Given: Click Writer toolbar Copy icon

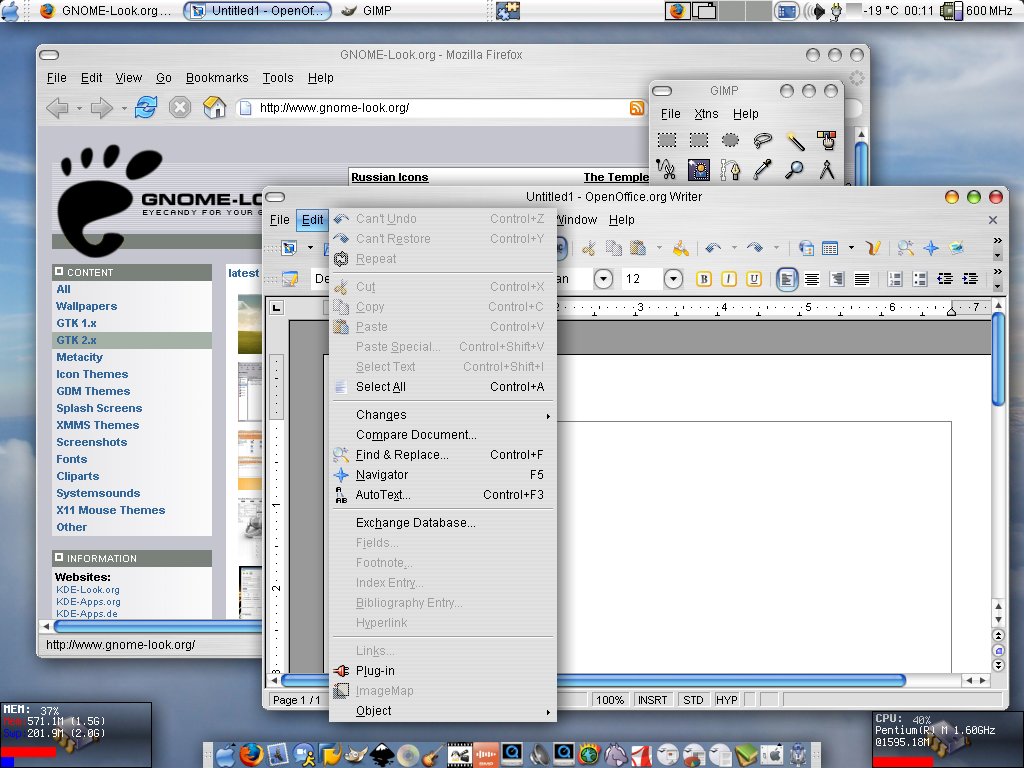Looking at the screenshot, I should (613, 248).
